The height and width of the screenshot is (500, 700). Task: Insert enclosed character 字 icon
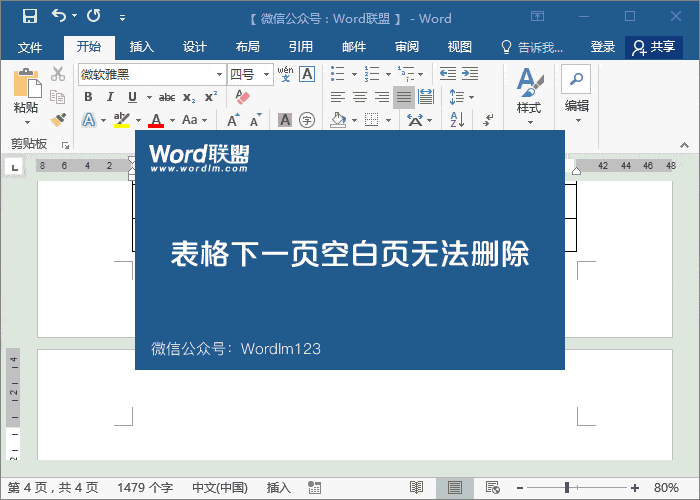[x=307, y=120]
